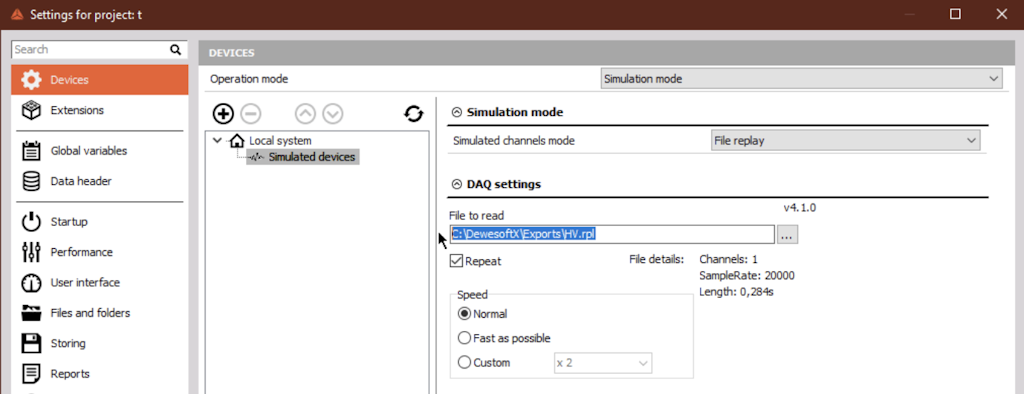The image size is (1024, 394).
Task: Click the remove device minus icon
Action: click(251, 114)
